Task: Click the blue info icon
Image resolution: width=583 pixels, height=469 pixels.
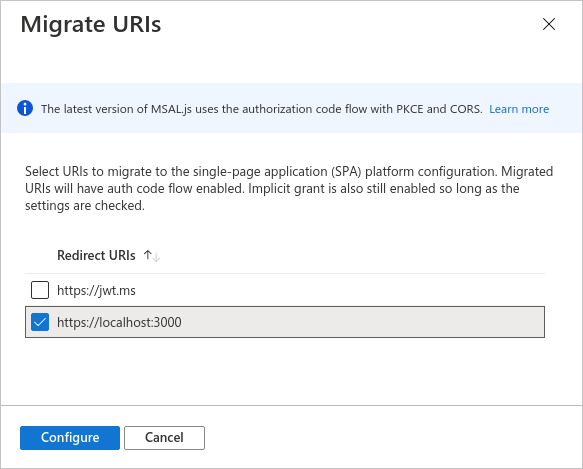Action: [x=25, y=108]
